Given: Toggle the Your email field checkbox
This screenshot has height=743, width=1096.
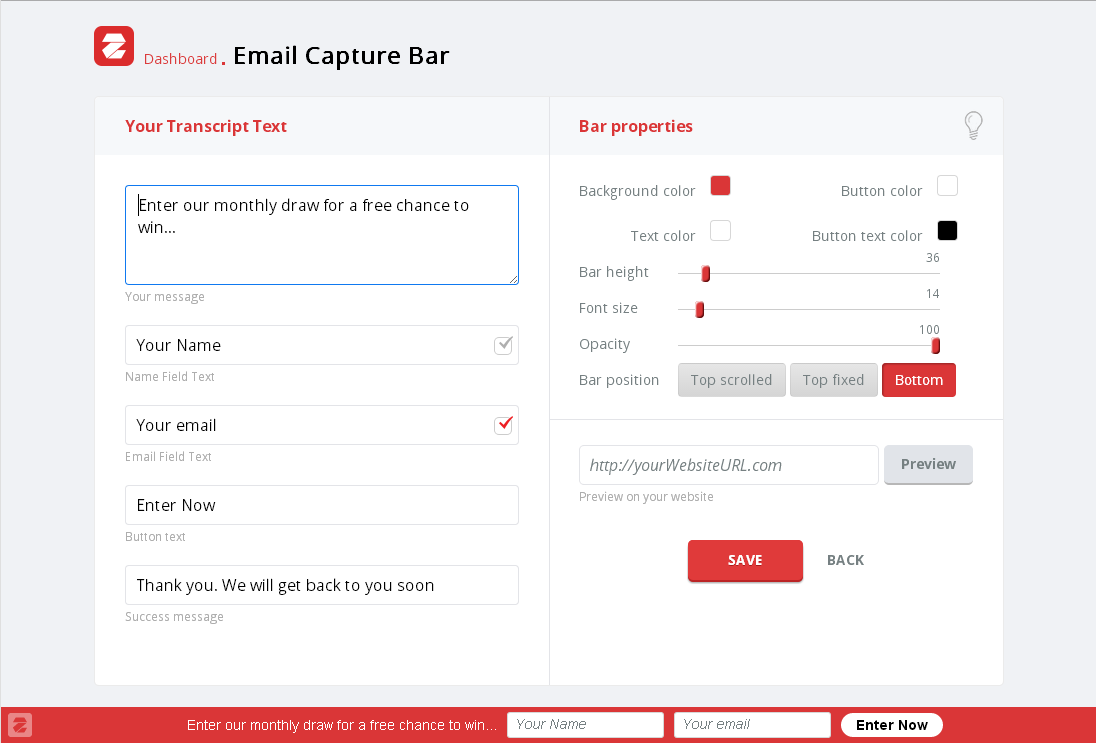Looking at the screenshot, I should point(504,425).
